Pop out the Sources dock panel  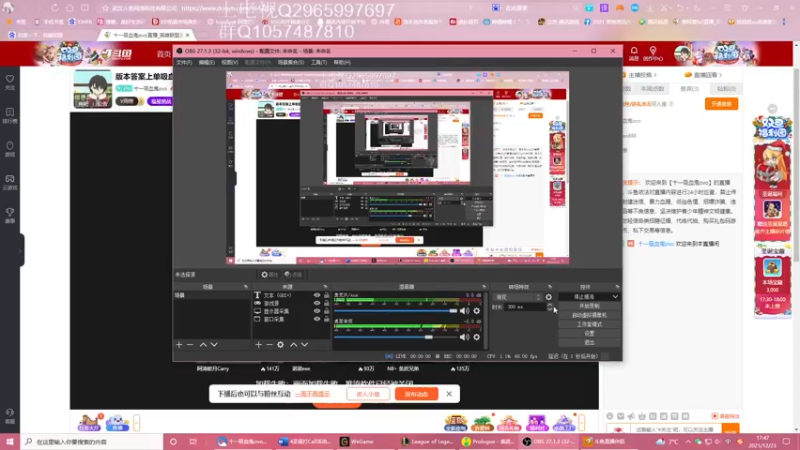point(326,287)
